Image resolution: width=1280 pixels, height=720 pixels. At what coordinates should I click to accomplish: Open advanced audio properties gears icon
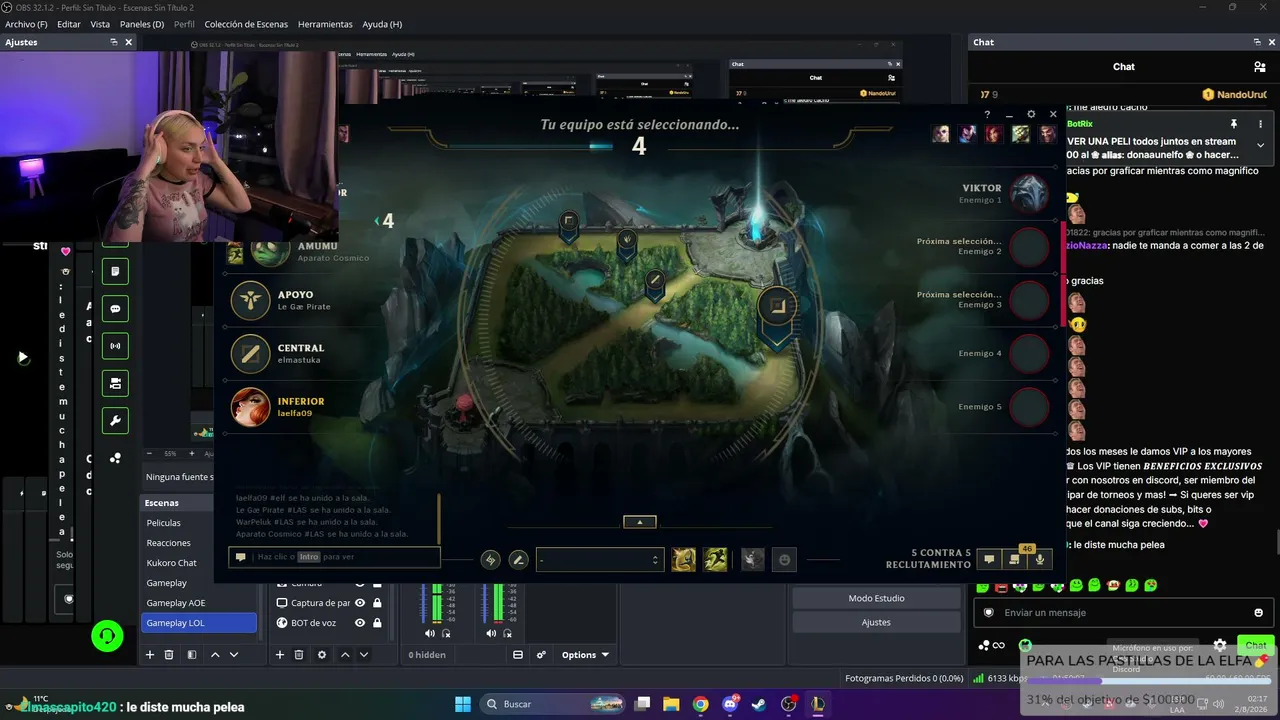[541, 655]
